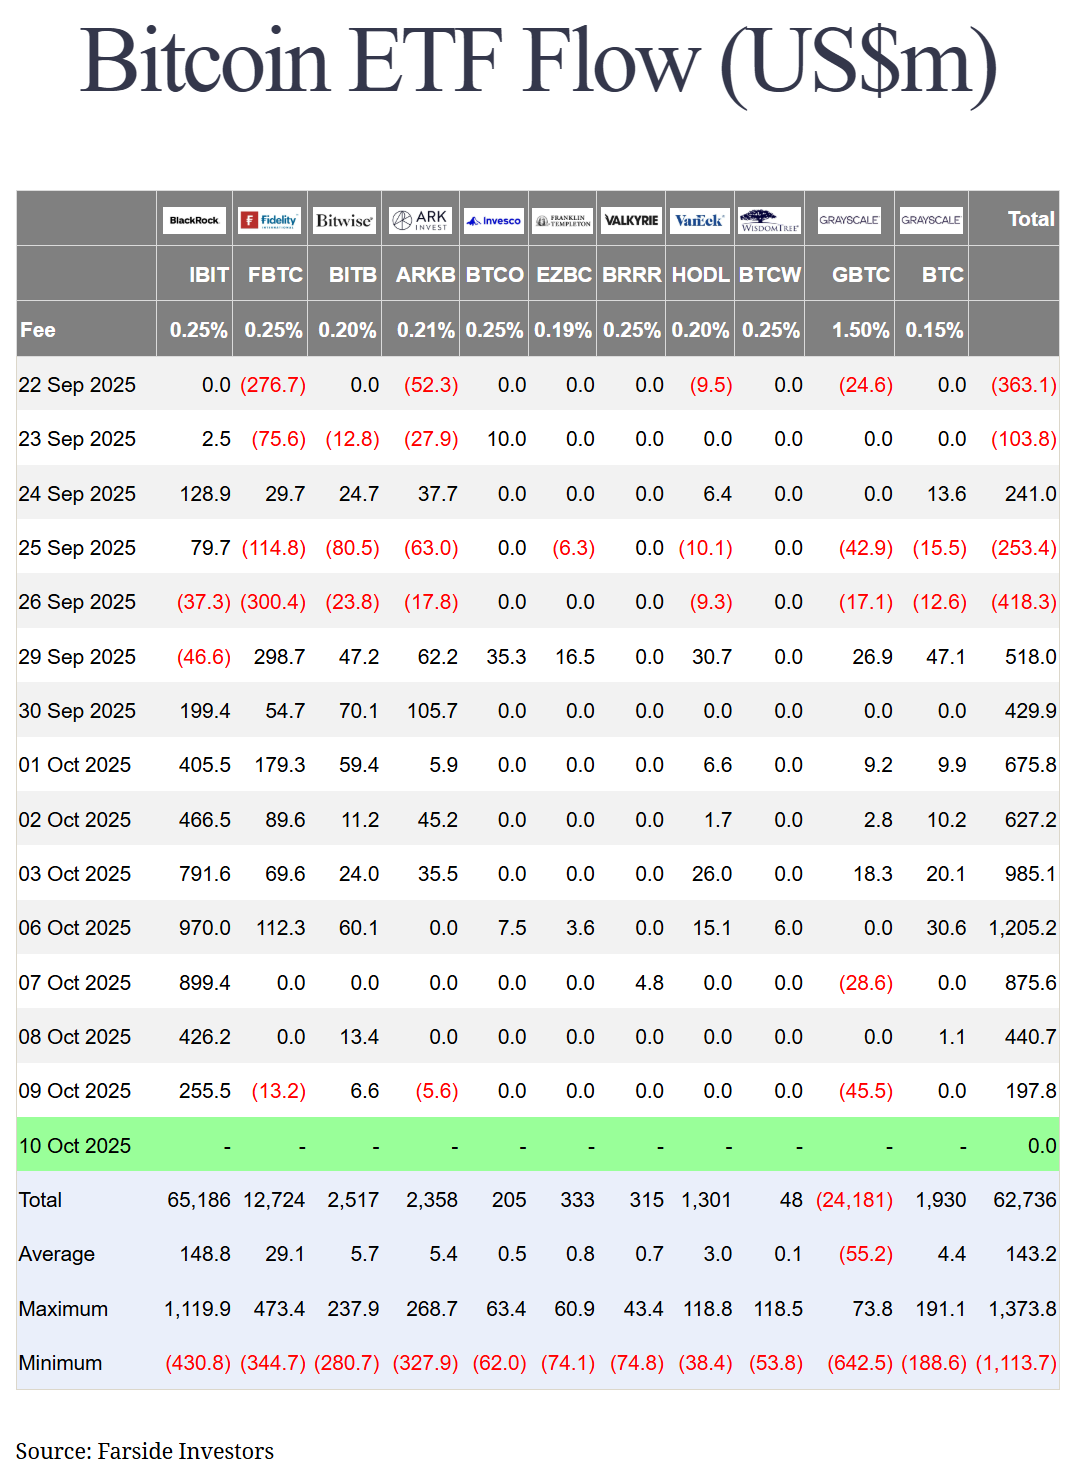Select the IBIT ticker header
Viewport: 1074px width, 1467px height.
(209, 275)
